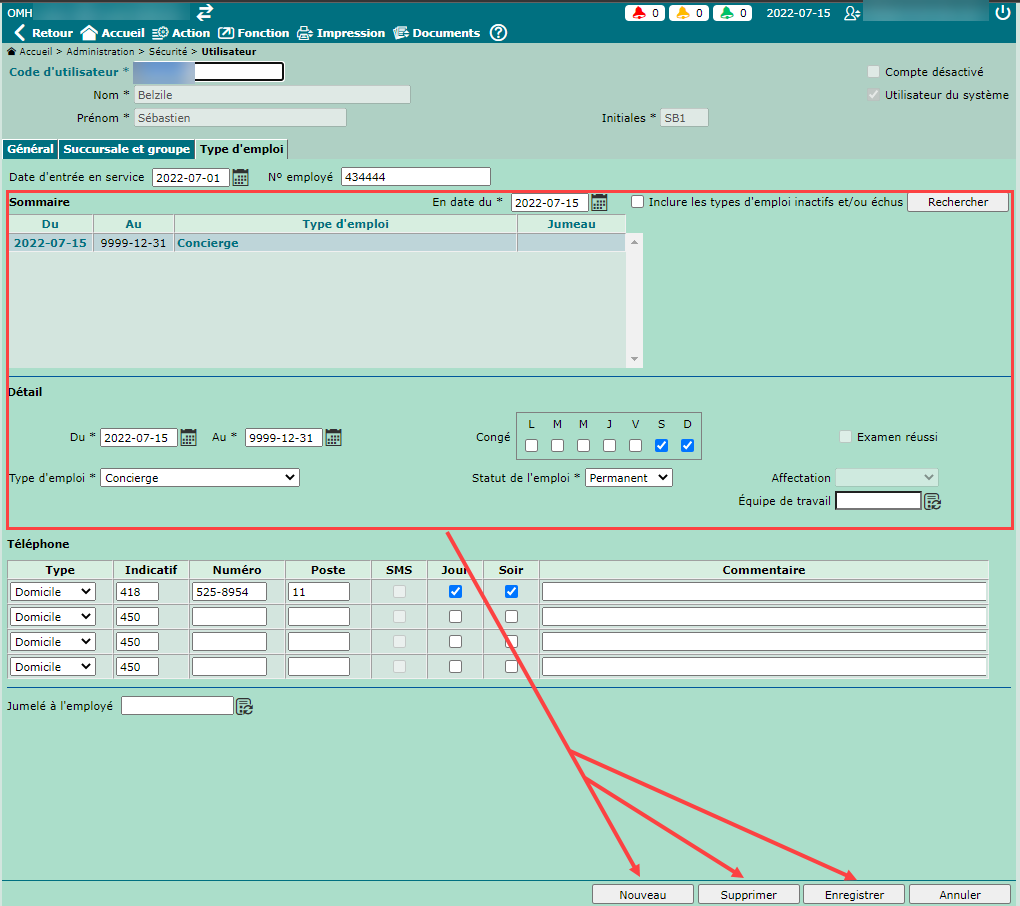Expand the Statut de l'emploi dropdown
The image size is (1020, 906).
point(629,478)
